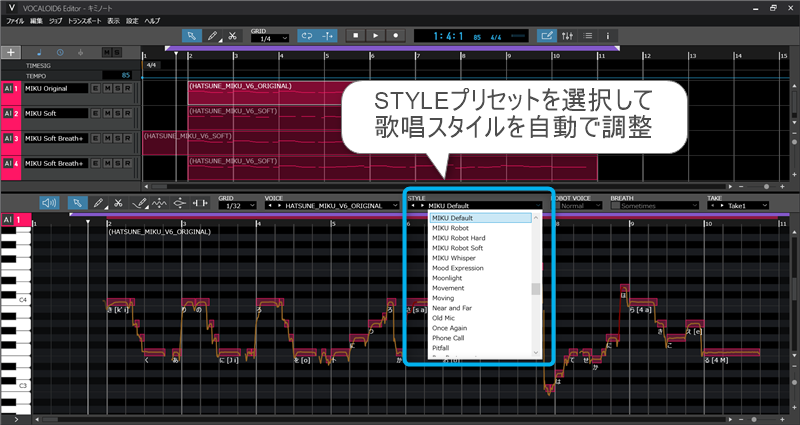
Task: Click the music note track-type icon
Action: [x=40, y=52]
